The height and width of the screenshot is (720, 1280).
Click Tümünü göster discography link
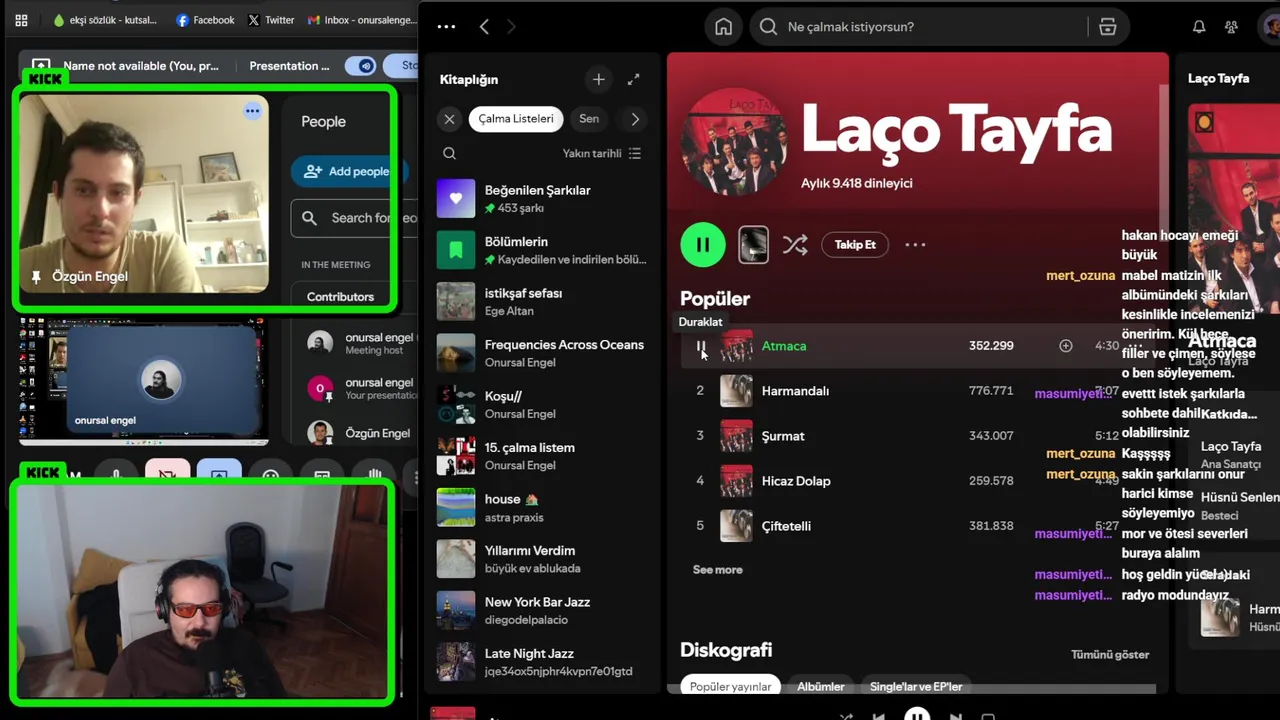point(1110,655)
